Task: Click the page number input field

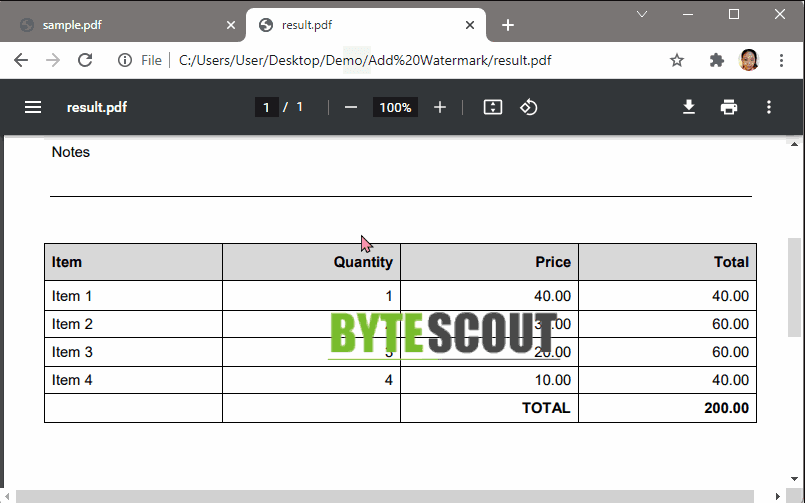Action: [x=266, y=107]
